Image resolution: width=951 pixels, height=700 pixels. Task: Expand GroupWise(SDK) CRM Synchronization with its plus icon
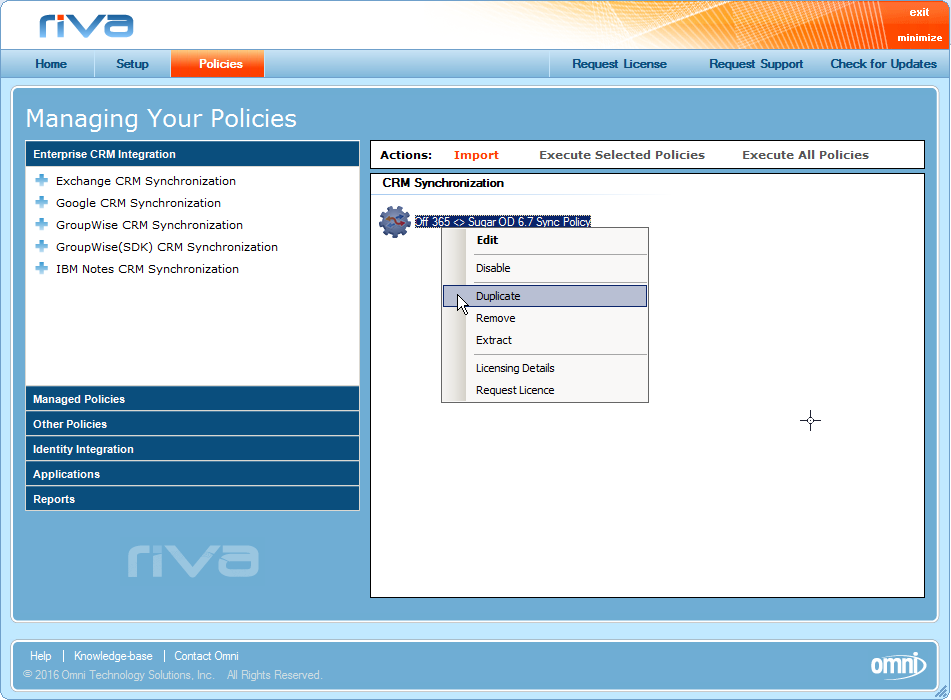[42, 246]
